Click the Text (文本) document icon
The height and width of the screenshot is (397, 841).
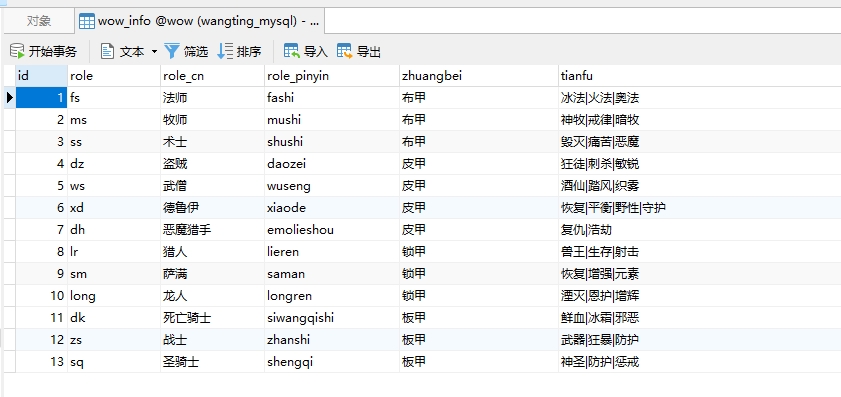pos(107,51)
